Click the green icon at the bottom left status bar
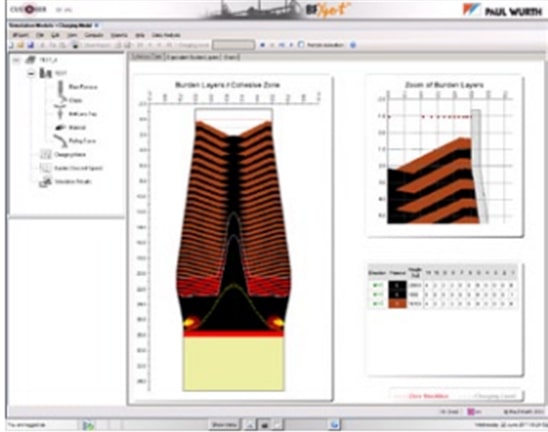This screenshot has height=432, width=548. [88, 425]
